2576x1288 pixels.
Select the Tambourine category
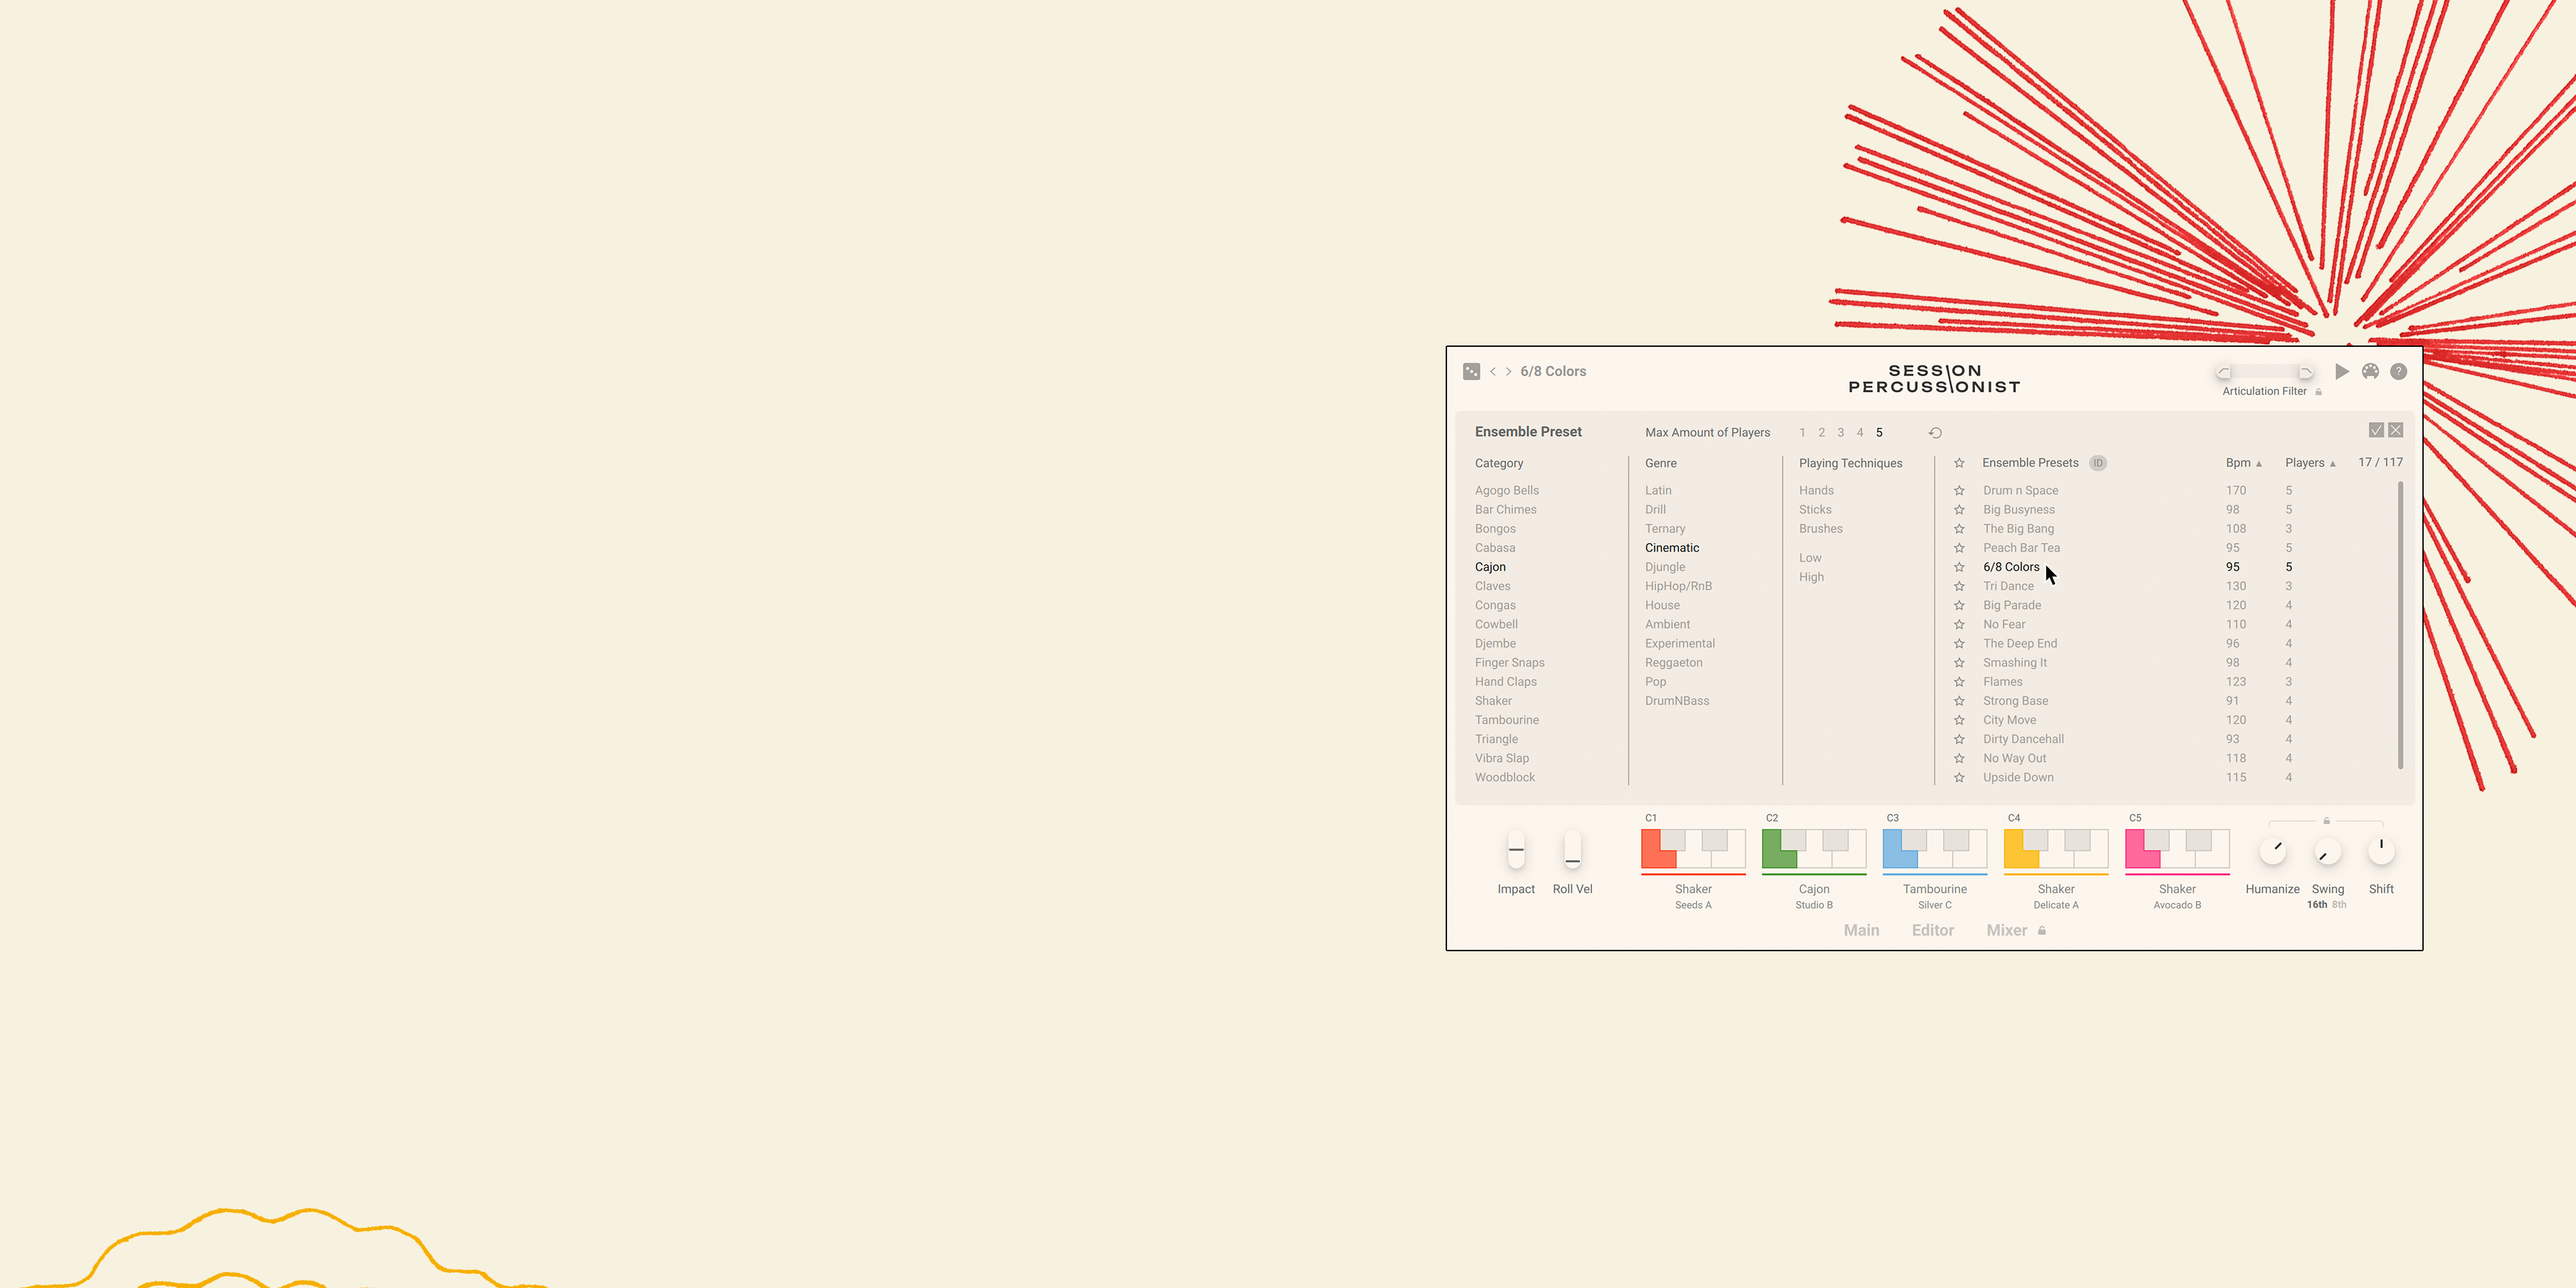[1507, 720]
